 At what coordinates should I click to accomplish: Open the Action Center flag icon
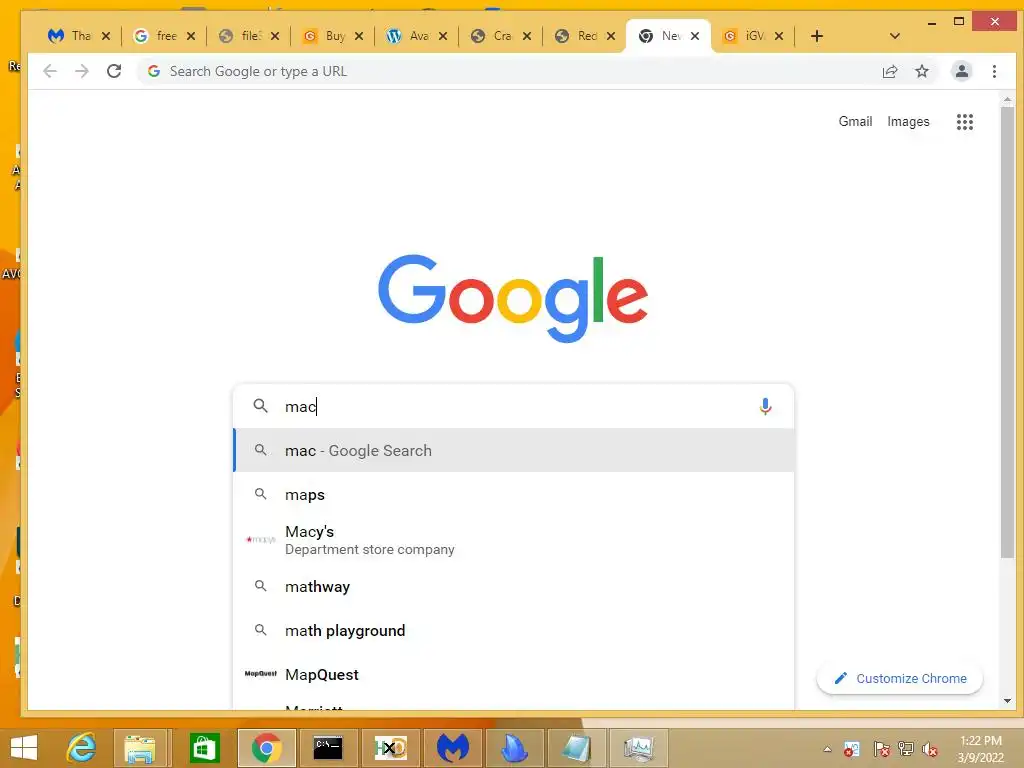click(x=881, y=749)
